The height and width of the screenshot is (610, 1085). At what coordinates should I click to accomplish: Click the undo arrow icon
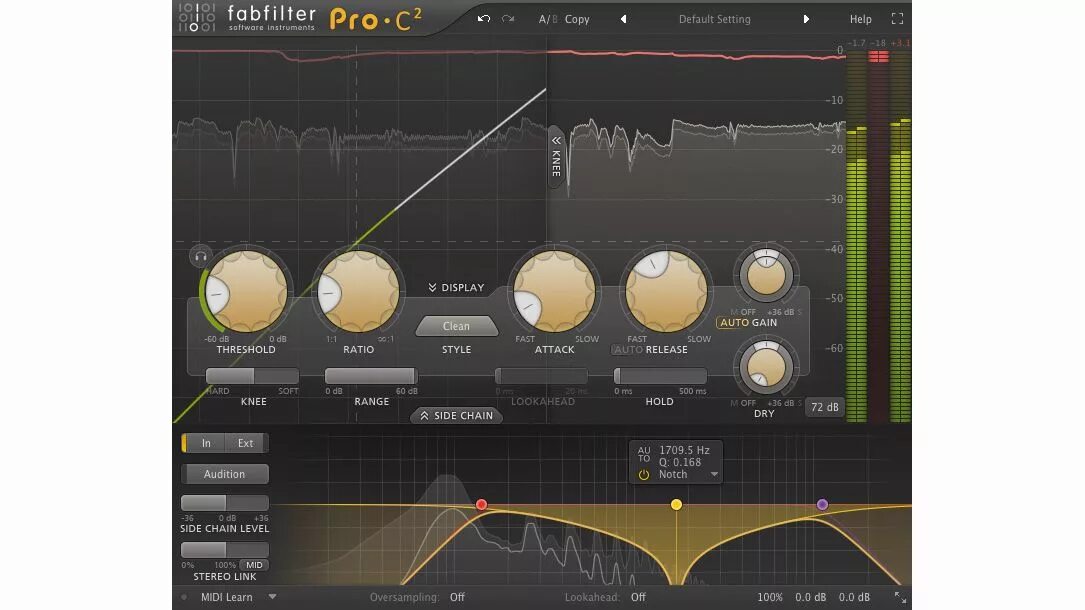click(x=484, y=19)
